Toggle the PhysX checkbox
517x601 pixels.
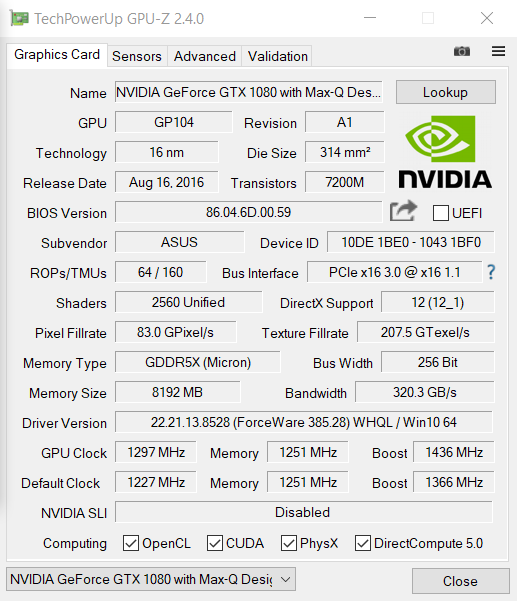click(x=289, y=543)
